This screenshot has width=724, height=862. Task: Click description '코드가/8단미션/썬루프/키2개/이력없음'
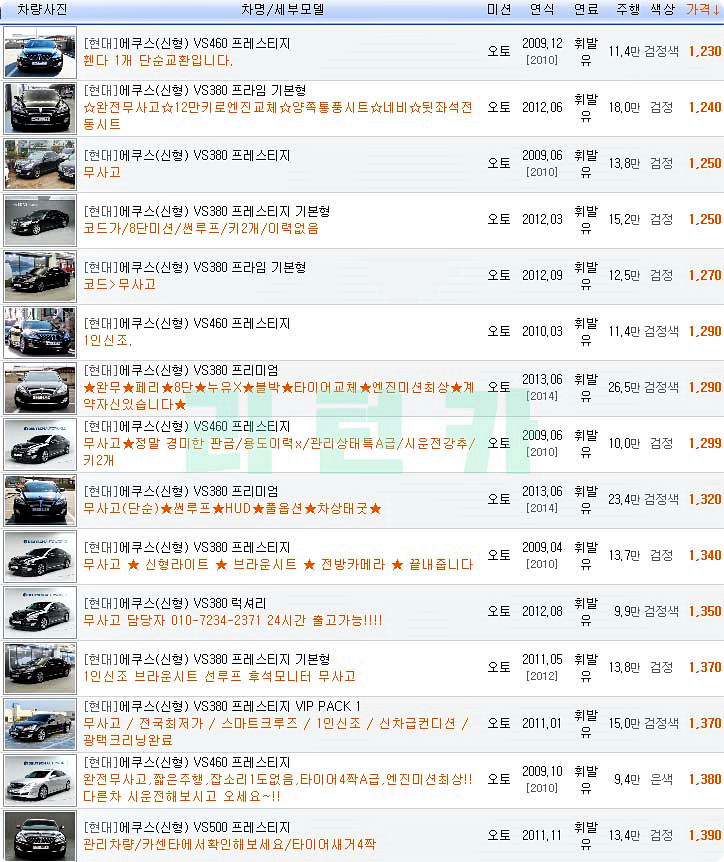(x=201, y=228)
